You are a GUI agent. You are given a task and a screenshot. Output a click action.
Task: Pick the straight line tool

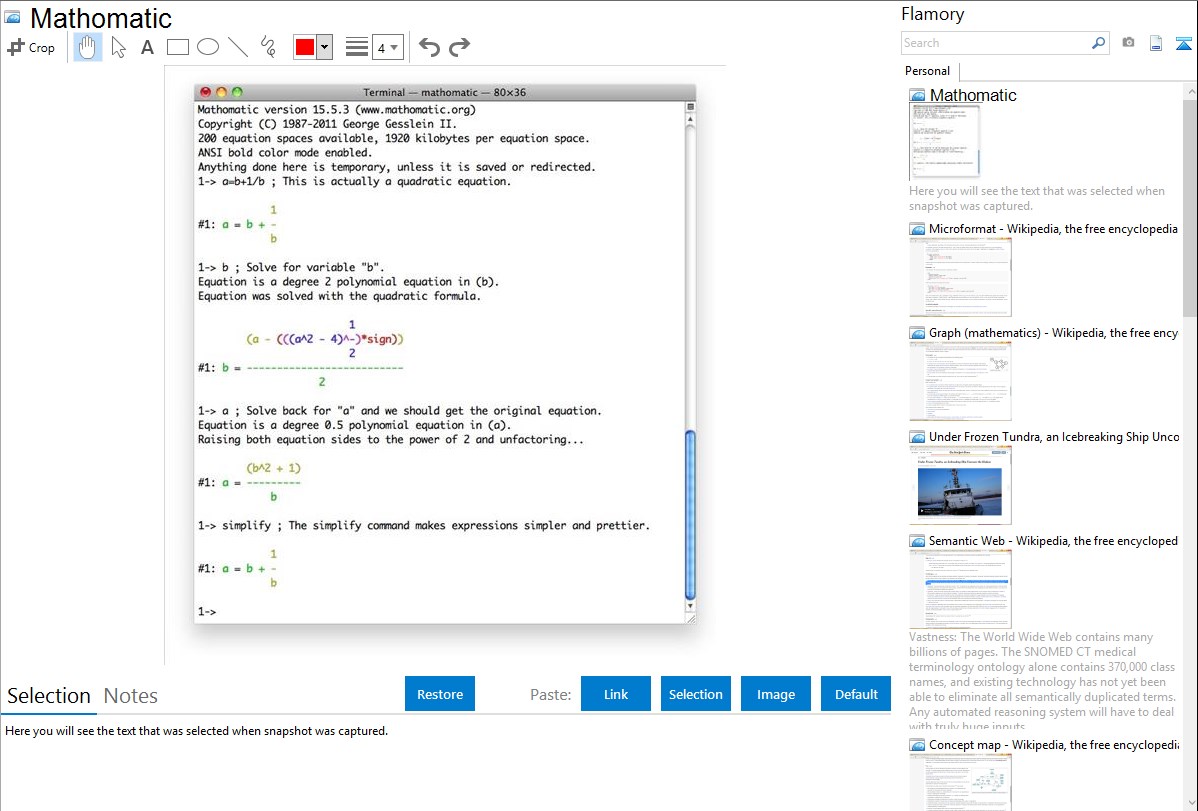(x=238, y=47)
